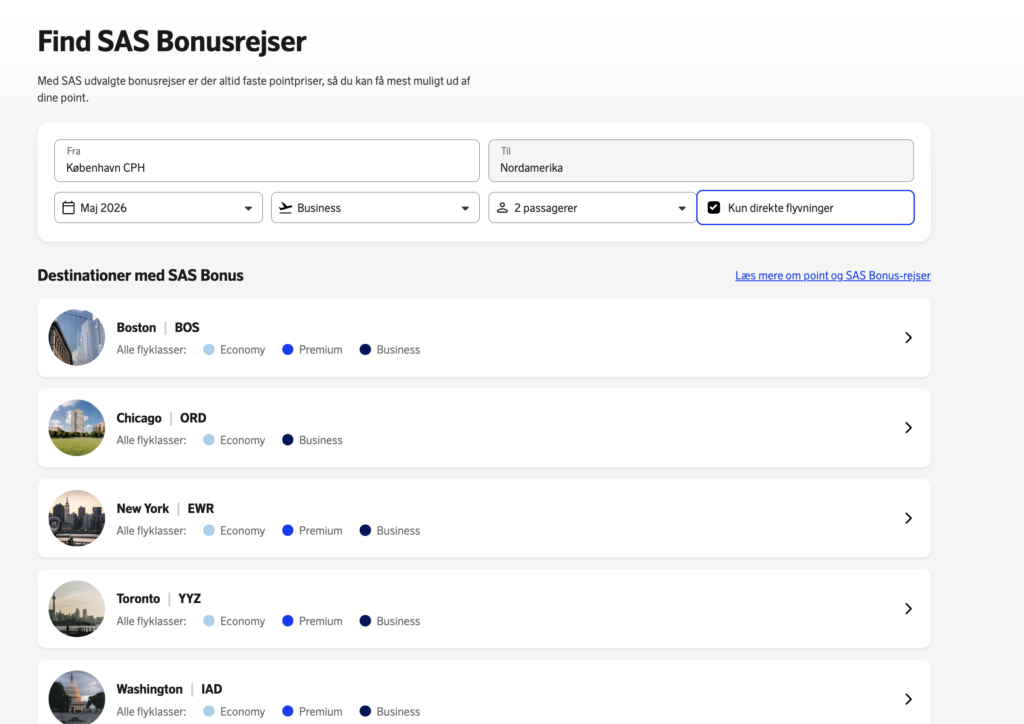The image size is (1024, 724).
Task: Click the chevron arrow on New York row
Action: coord(908,518)
